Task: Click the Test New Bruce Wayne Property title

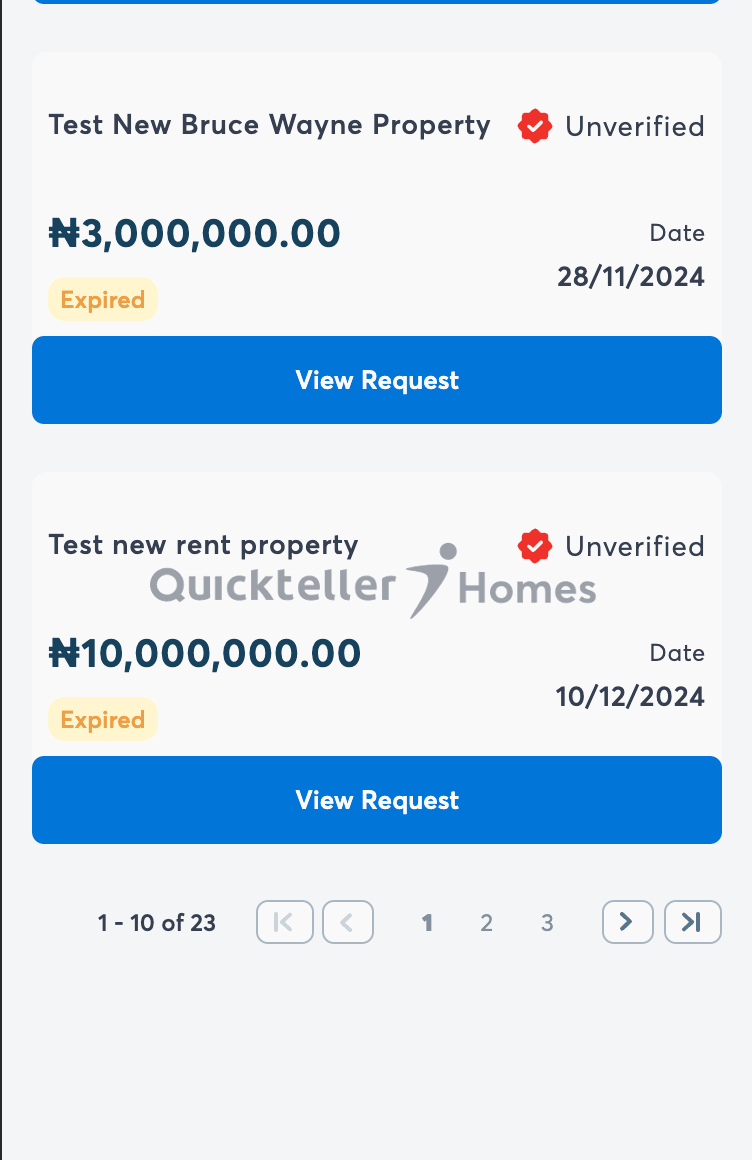Action: [270, 125]
